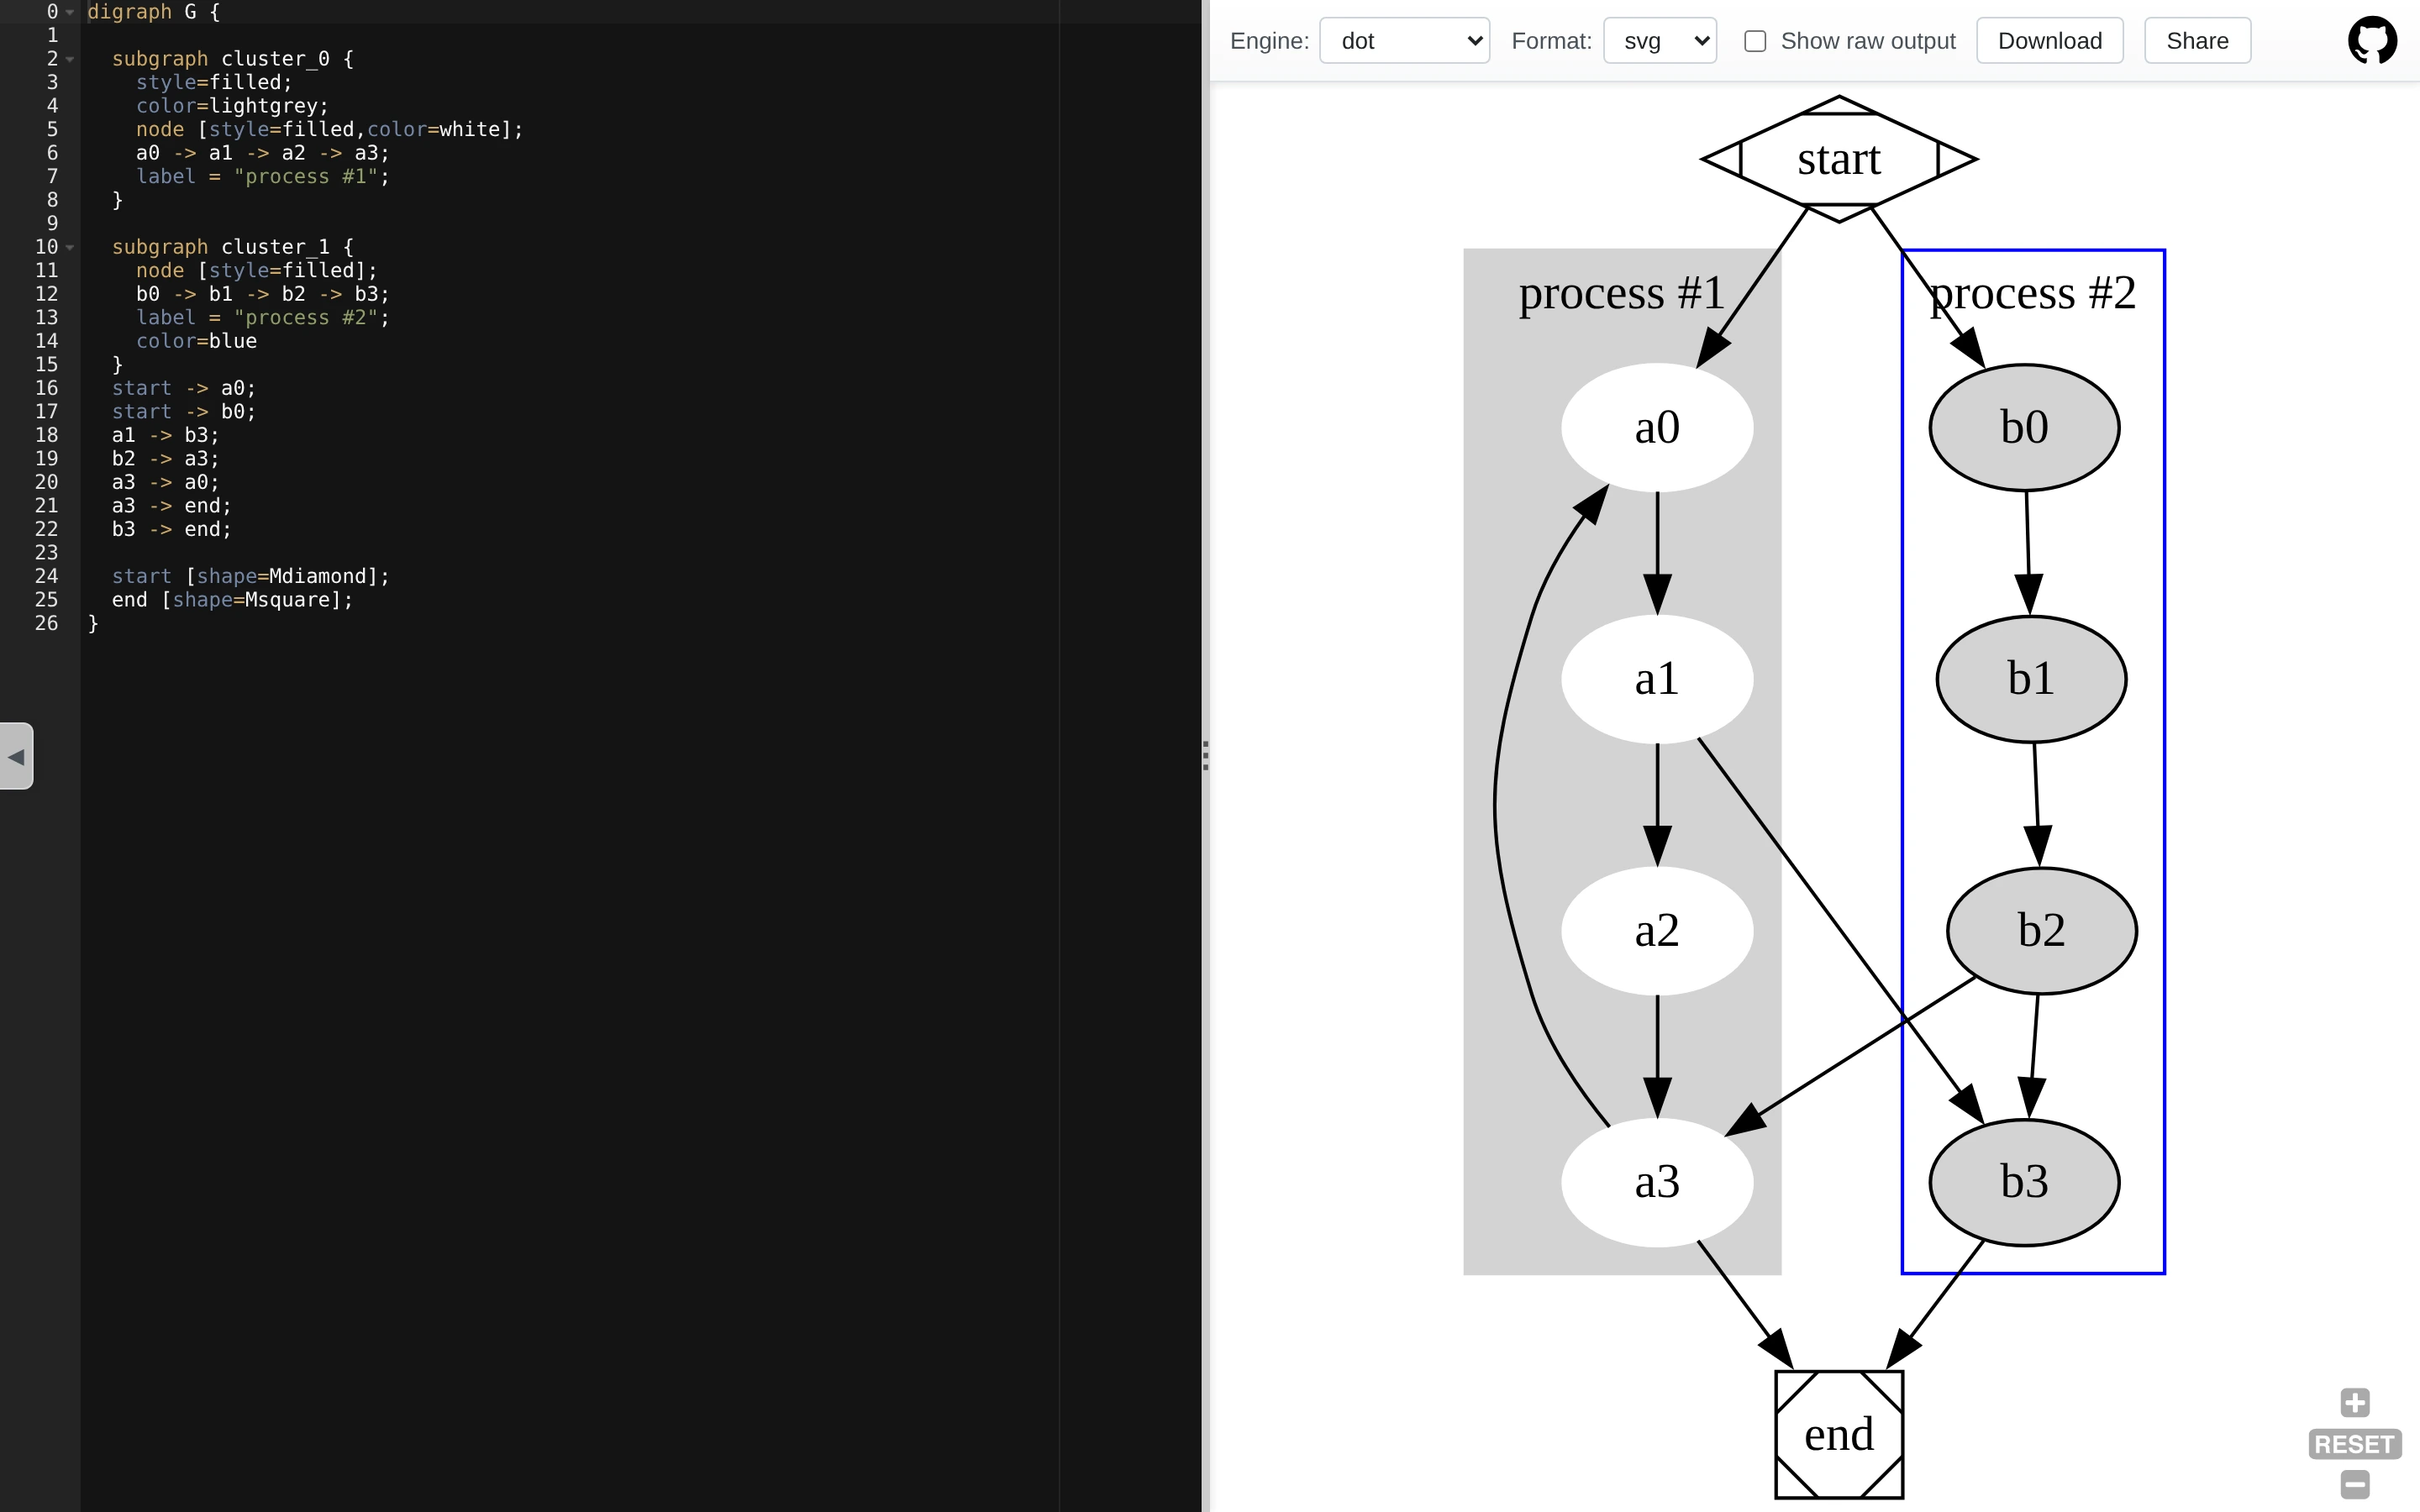Click code line 'start -> a0;'
The height and width of the screenshot is (1512, 2420).
pyautogui.click(x=184, y=388)
